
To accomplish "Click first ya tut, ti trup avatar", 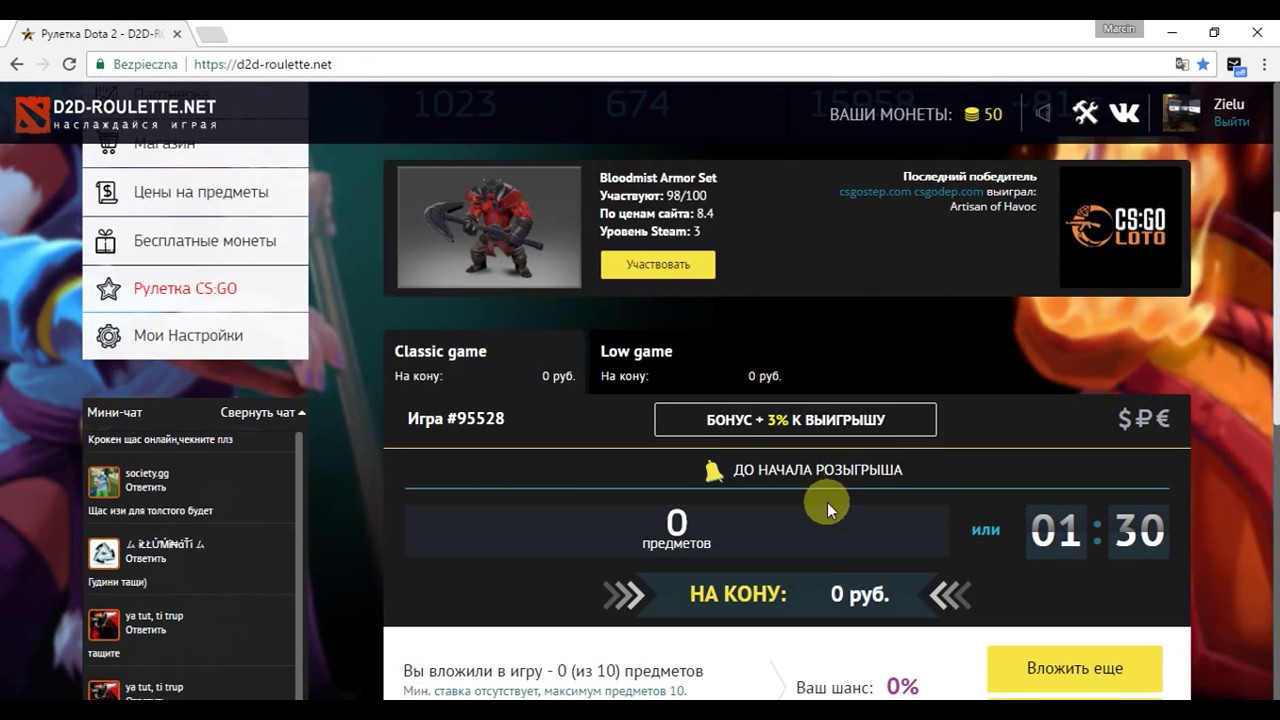I will click(104, 625).
